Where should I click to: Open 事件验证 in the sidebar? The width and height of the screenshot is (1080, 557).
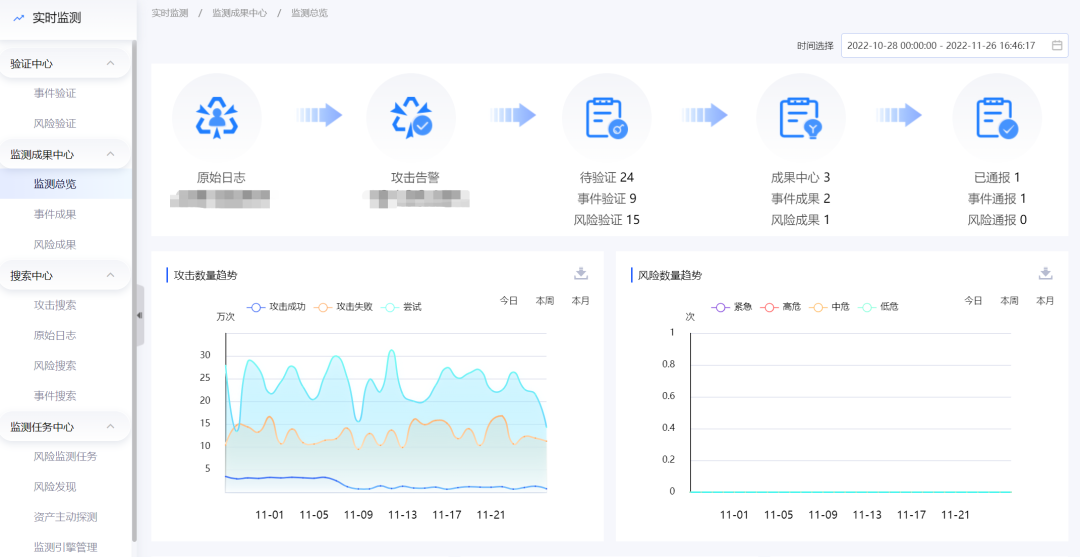click(55, 93)
